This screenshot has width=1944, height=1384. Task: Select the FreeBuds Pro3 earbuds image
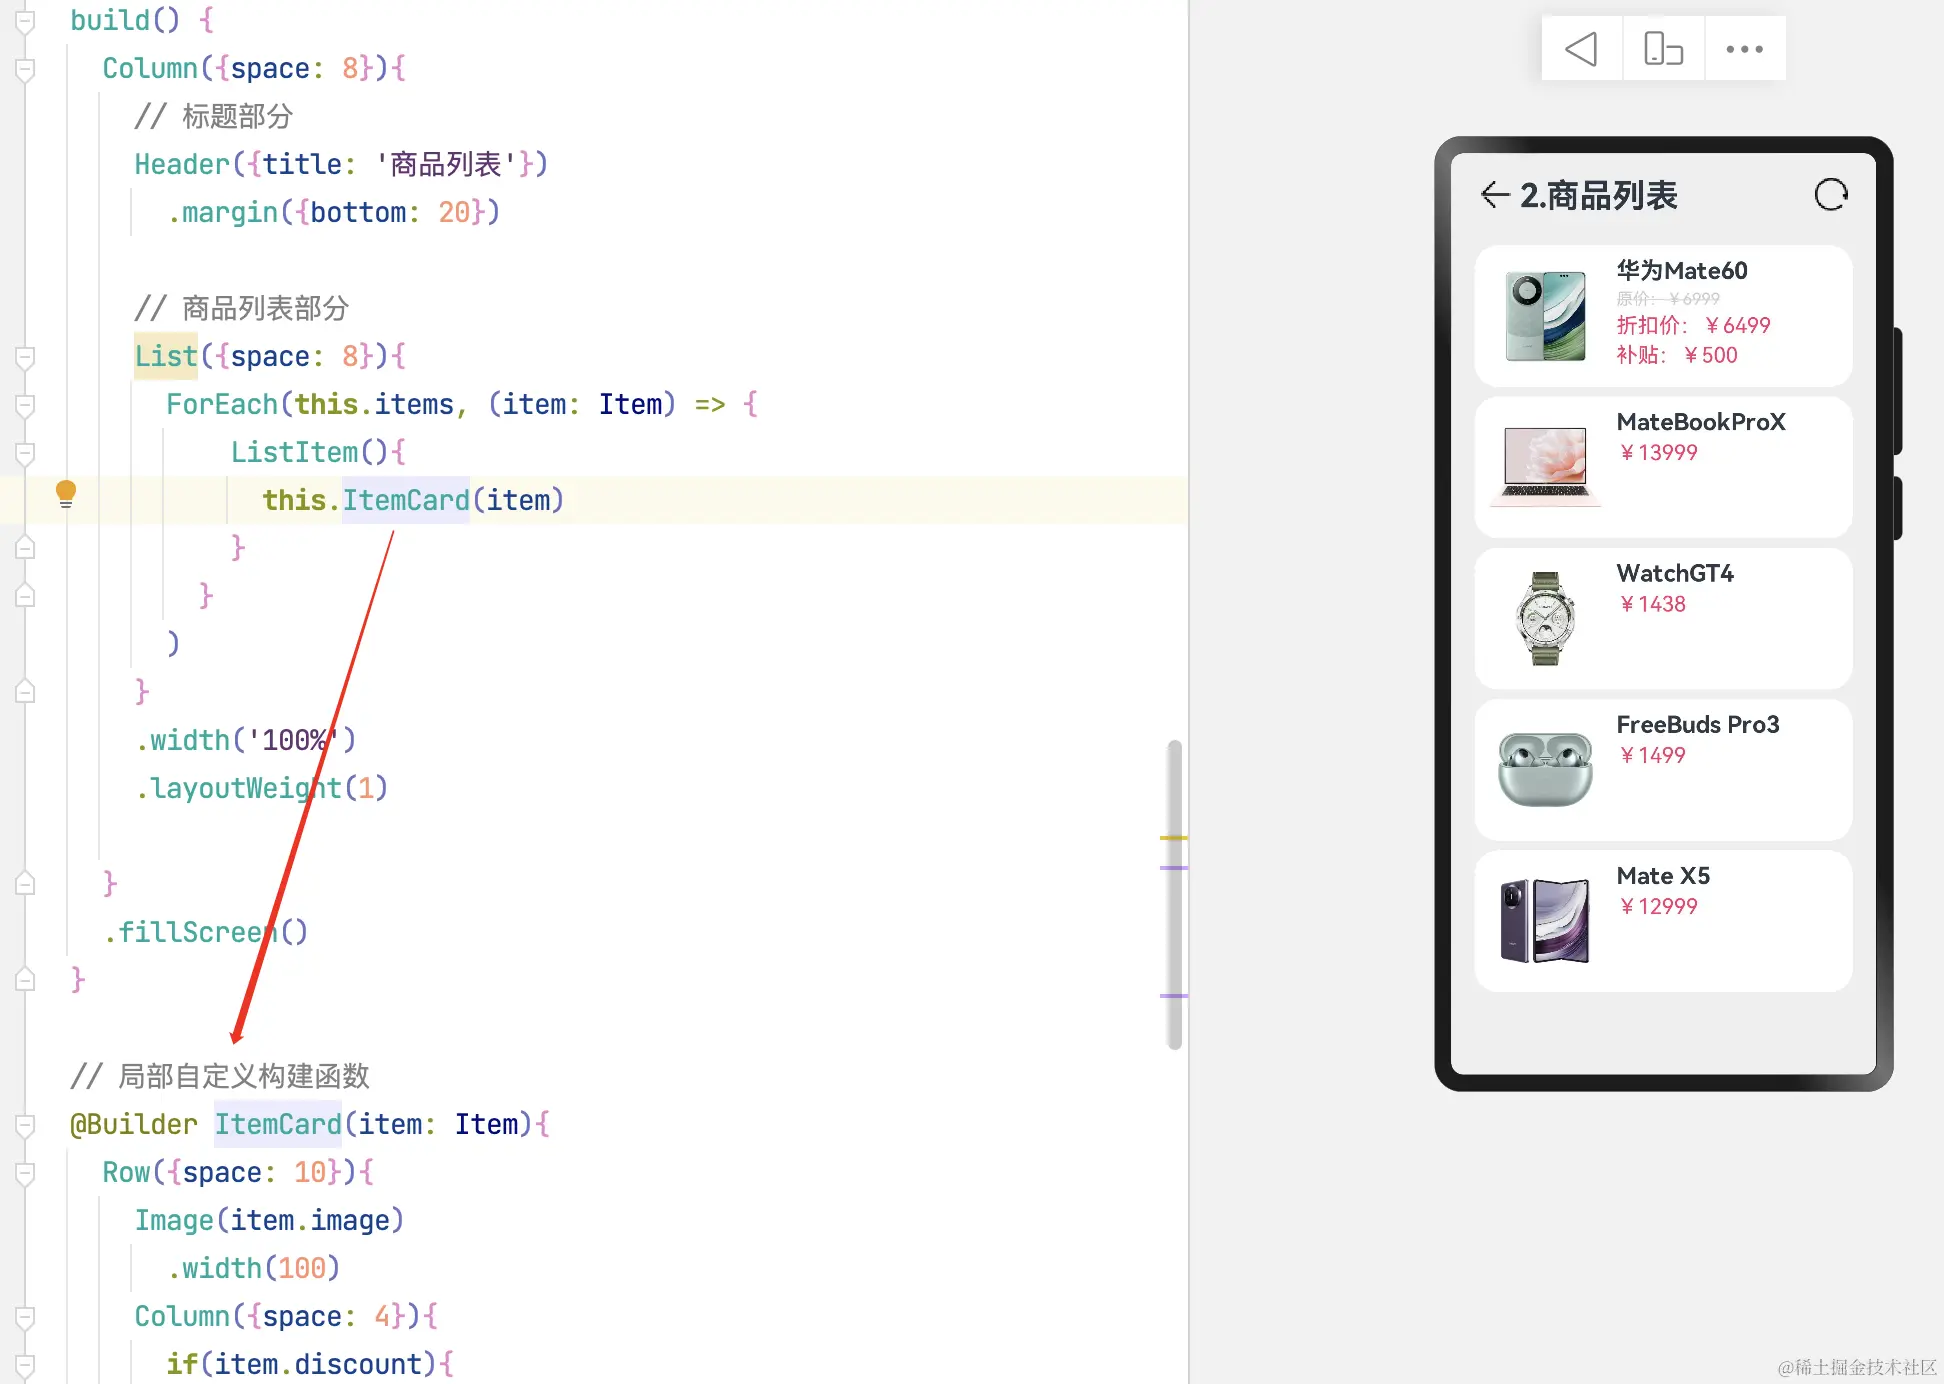click(1545, 769)
